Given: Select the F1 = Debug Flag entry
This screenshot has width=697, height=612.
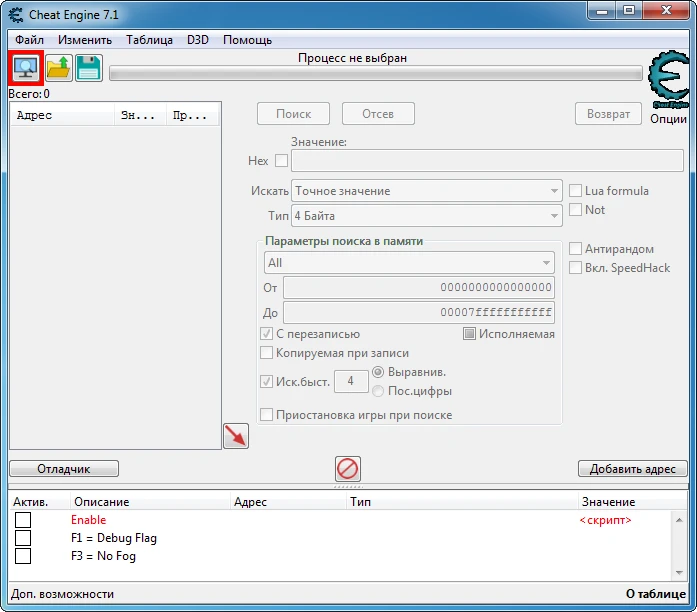Looking at the screenshot, I should pyautogui.click(x=114, y=538).
